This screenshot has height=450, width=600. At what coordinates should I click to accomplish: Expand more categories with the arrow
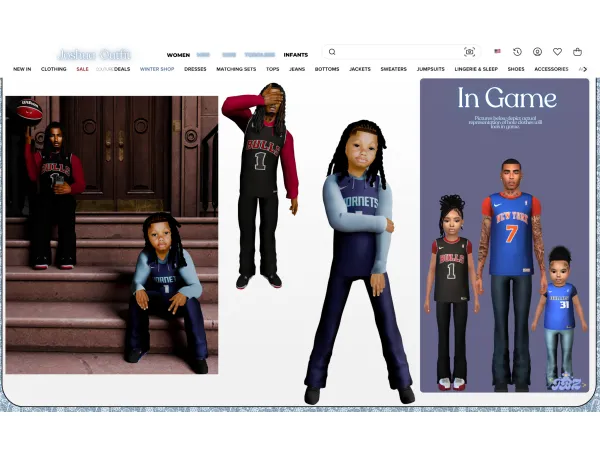point(584,69)
